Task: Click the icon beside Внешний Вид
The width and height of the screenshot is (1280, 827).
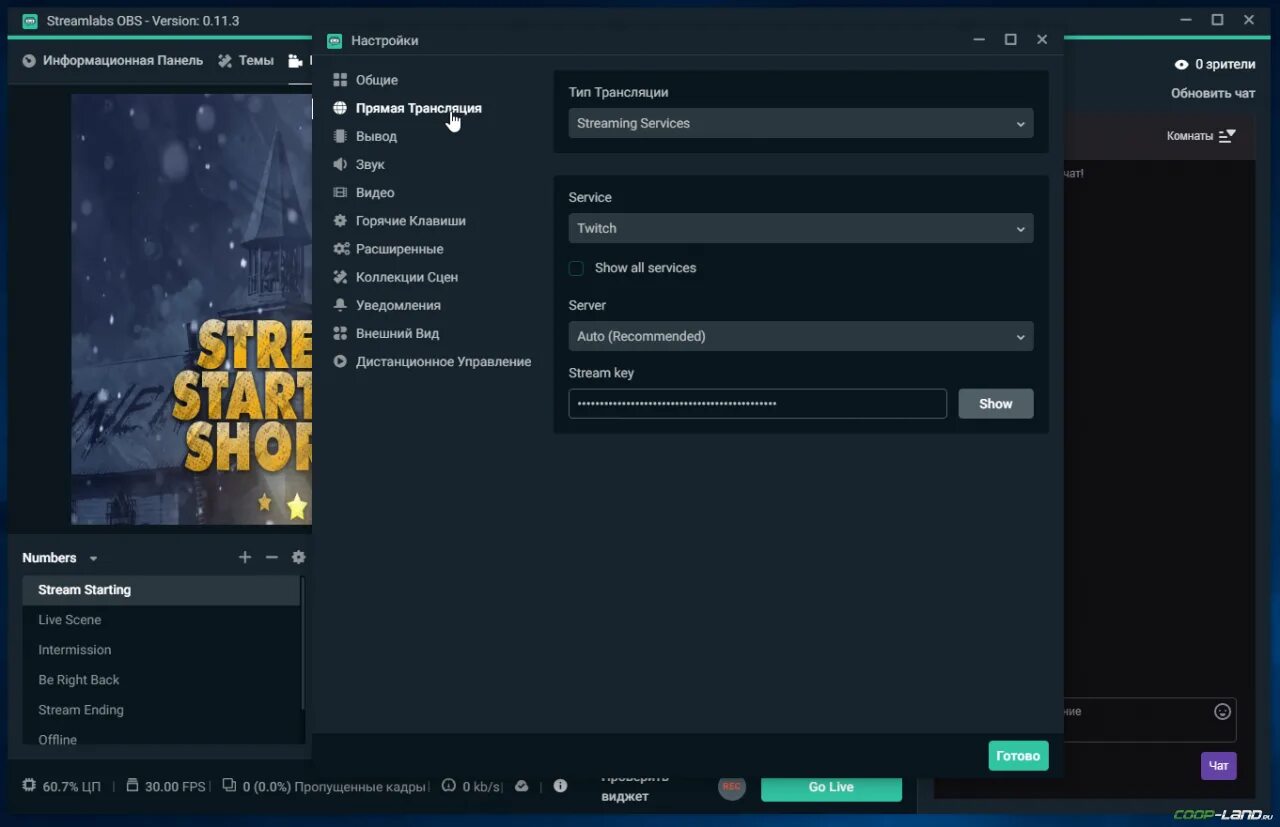Action: pyautogui.click(x=340, y=333)
